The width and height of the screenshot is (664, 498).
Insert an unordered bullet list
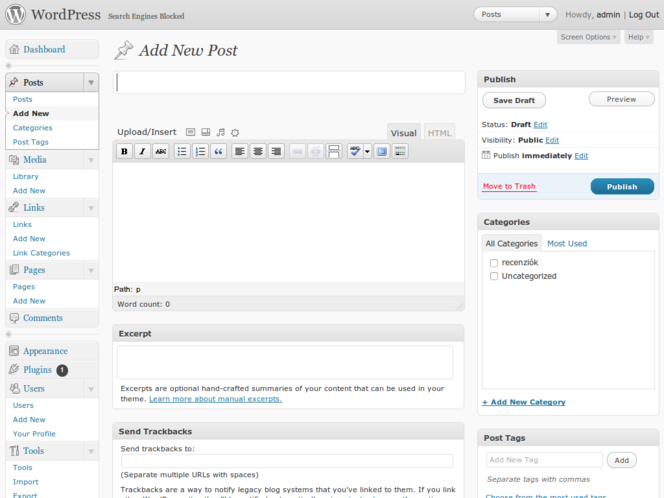(182, 151)
